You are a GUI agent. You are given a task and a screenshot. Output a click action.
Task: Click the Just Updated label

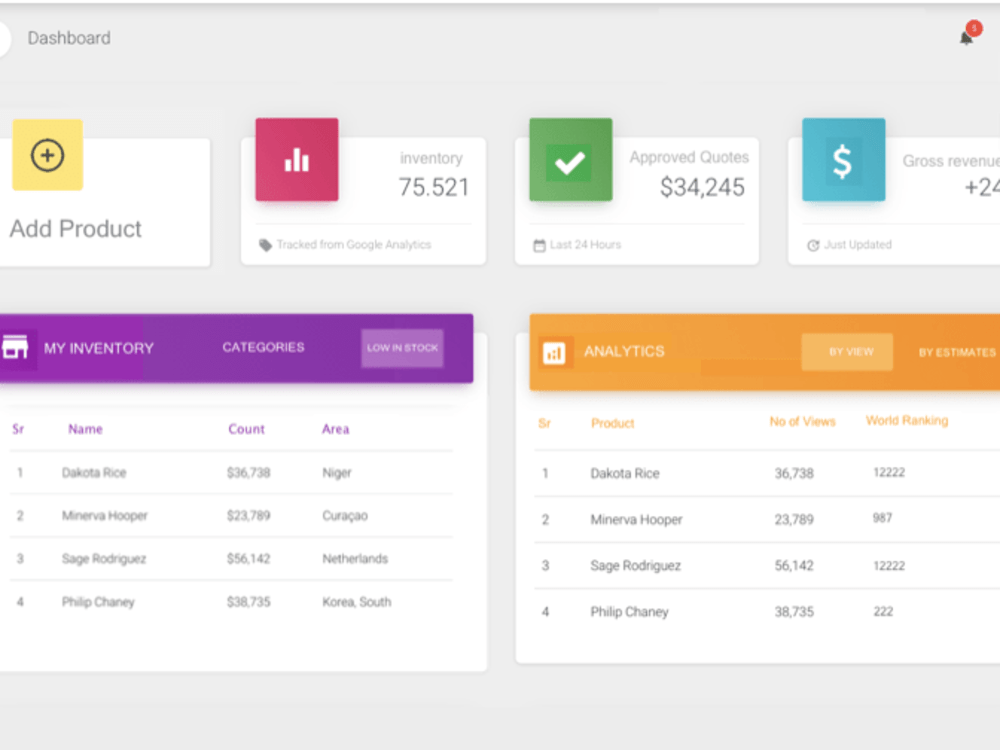pyautogui.click(x=858, y=245)
